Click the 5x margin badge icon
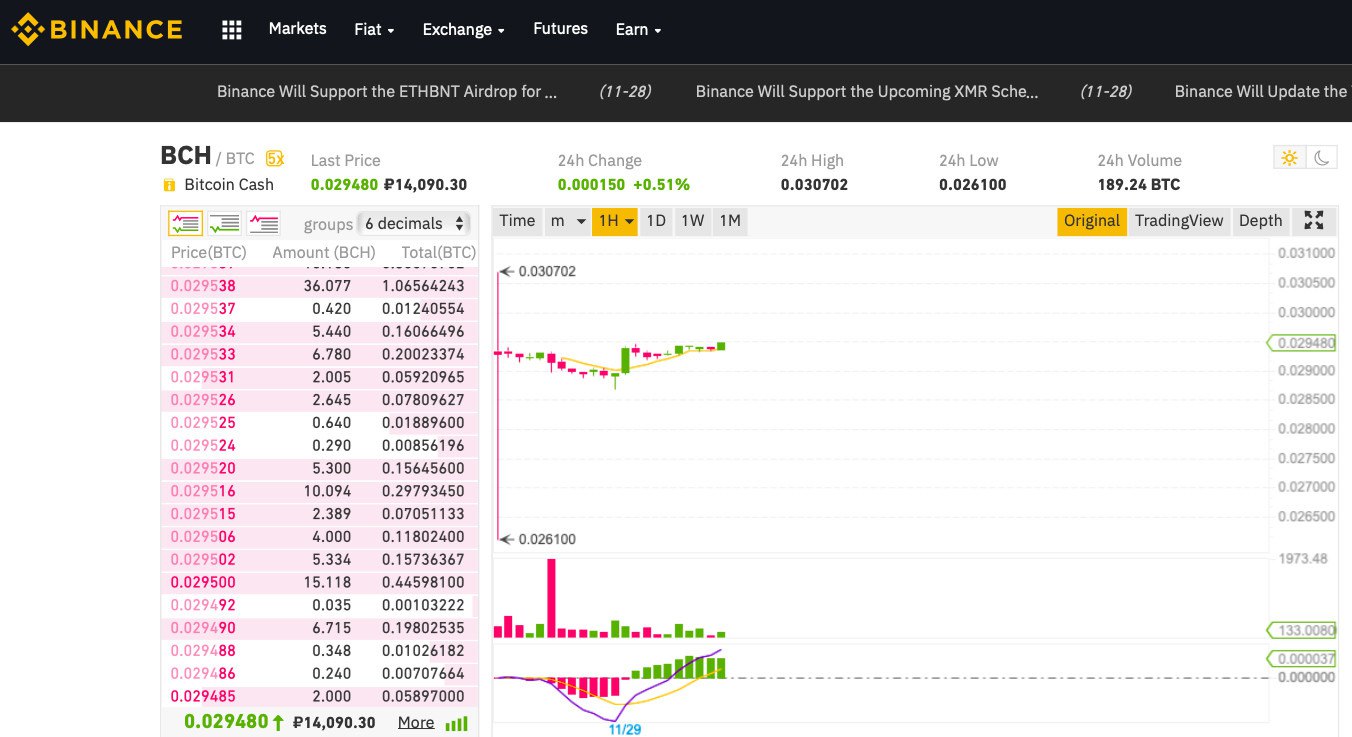The width and height of the screenshot is (1352, 737). [x=275, y=158]
